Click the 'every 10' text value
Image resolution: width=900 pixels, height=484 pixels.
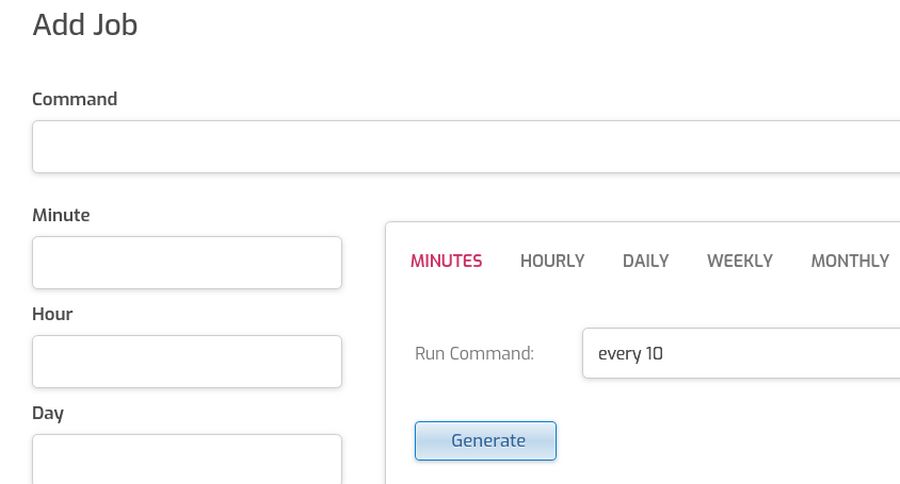click(x=630, y=353)
